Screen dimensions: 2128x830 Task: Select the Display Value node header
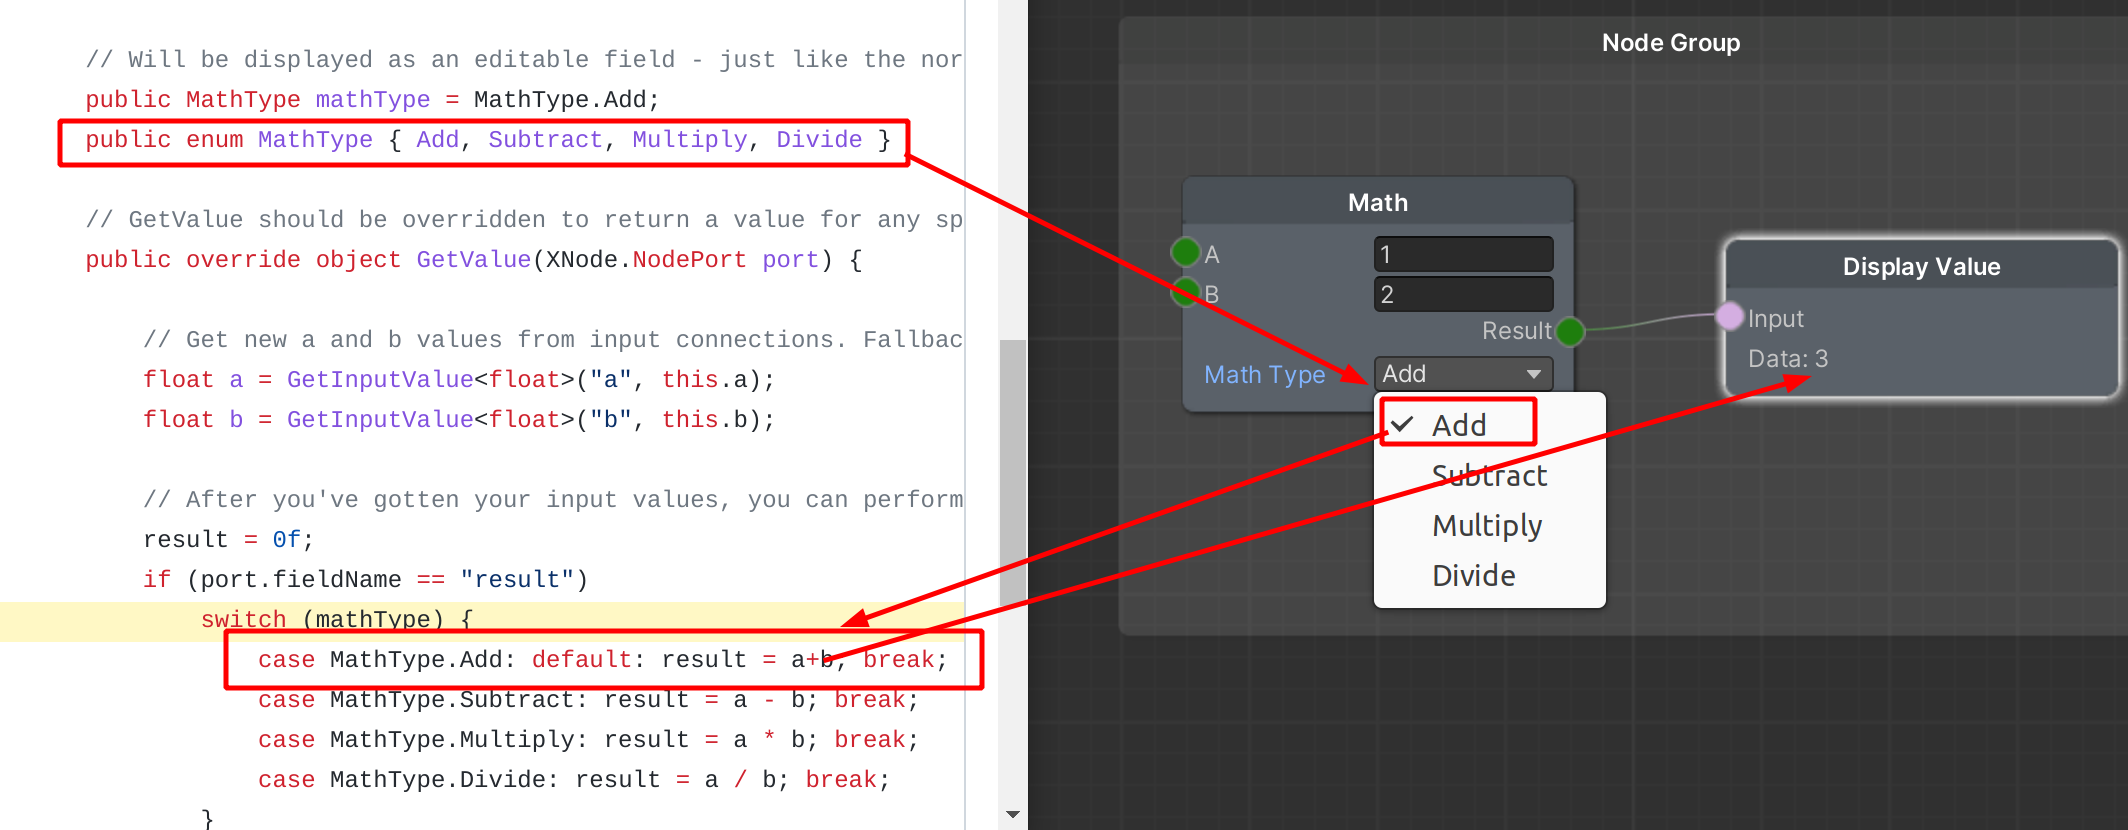coord(1920,267)
